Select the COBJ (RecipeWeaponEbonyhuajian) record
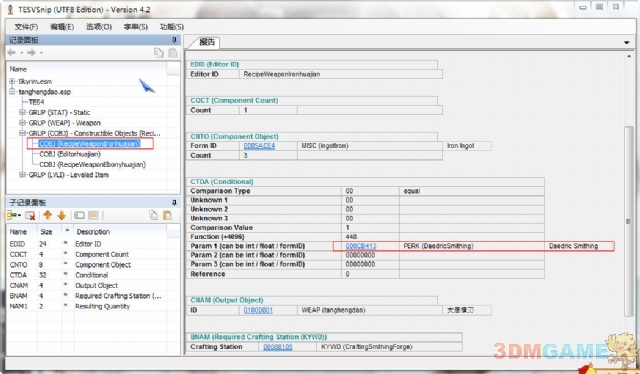Screen dimensions: 640x374 pos(92,164)
